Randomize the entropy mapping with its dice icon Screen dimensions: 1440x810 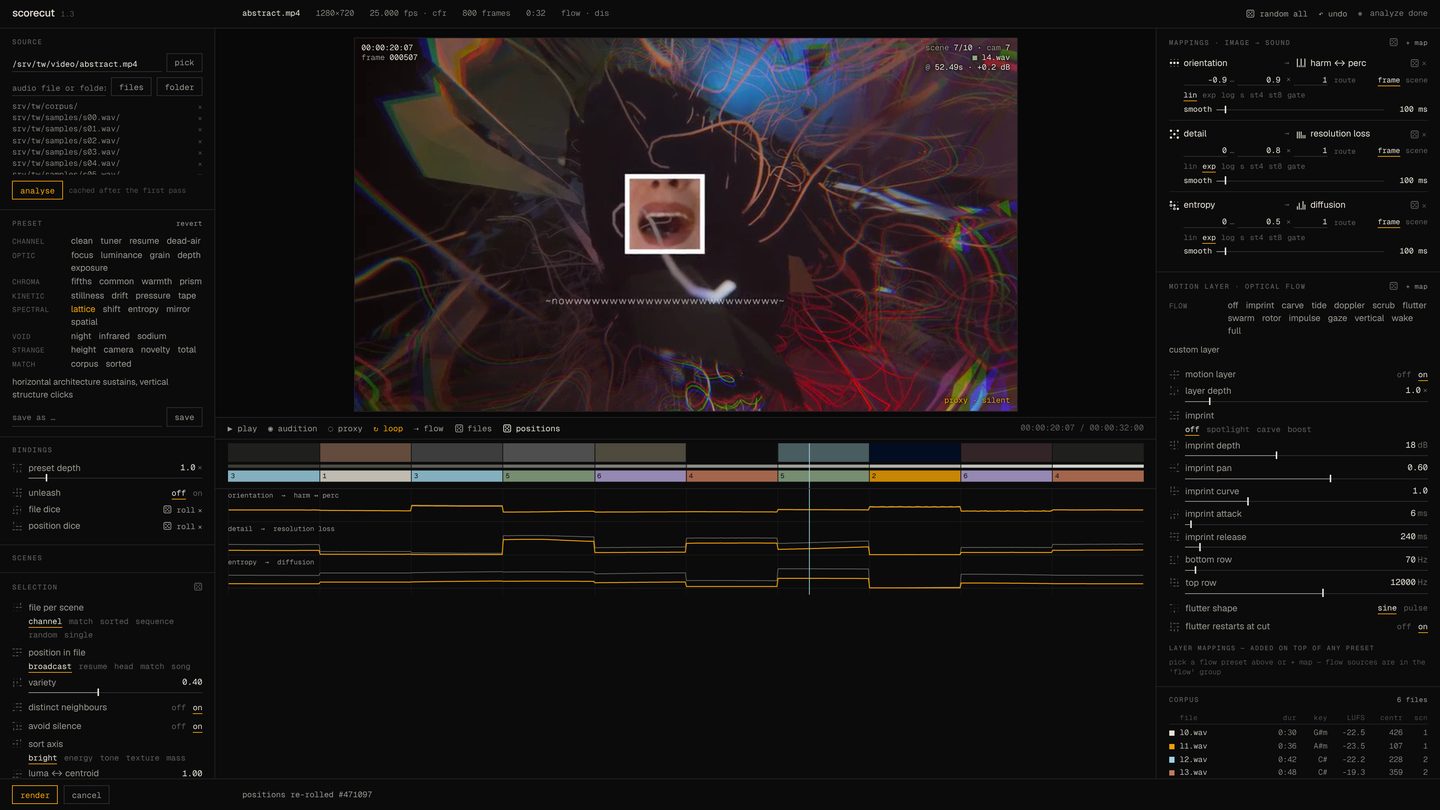click(x=1415, y=205)
